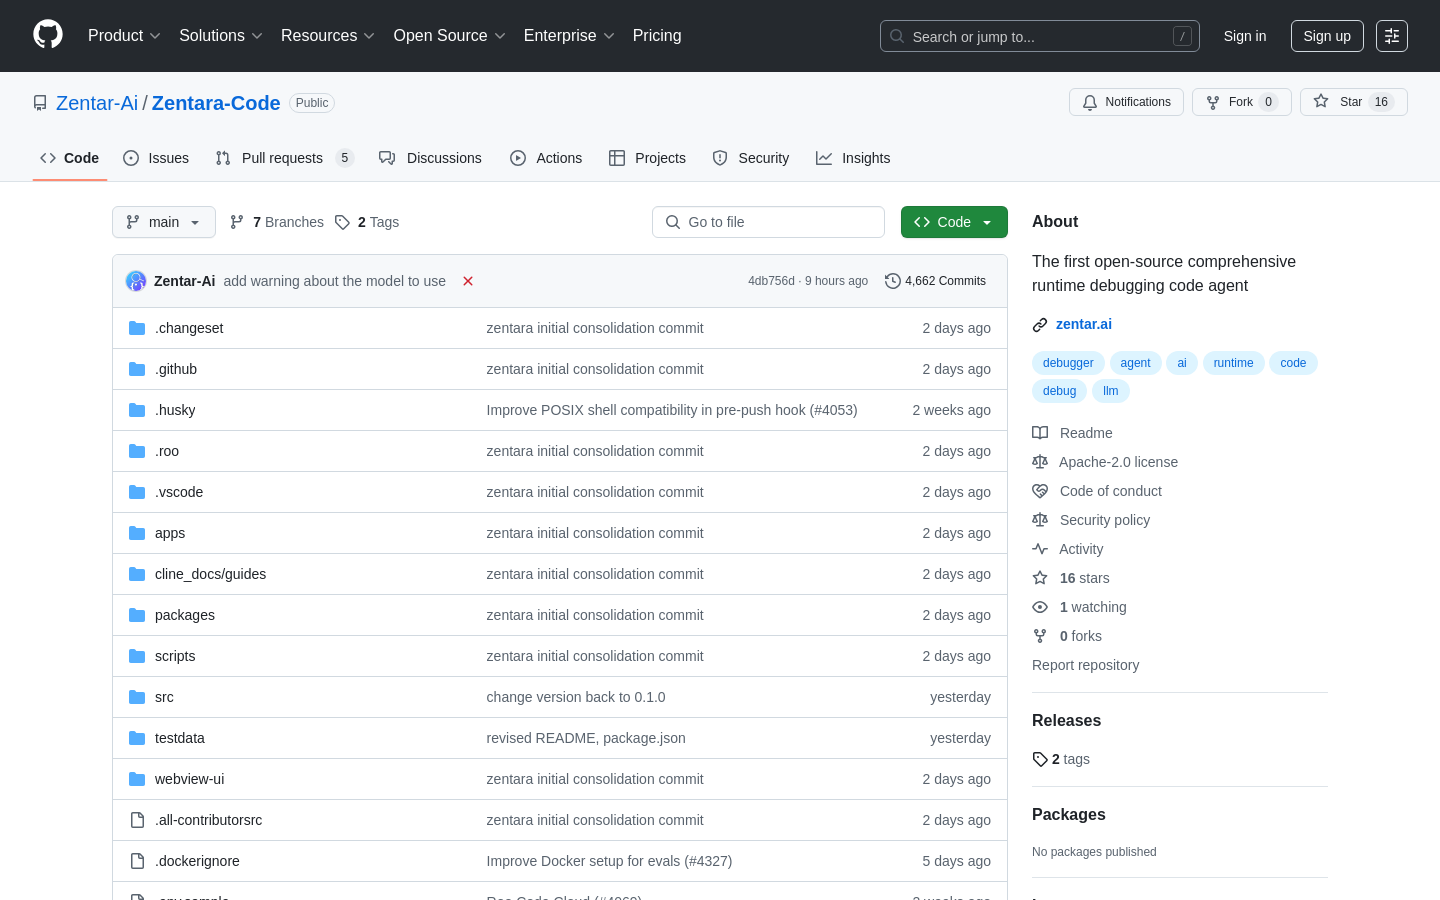Click the commits history clock icon

pos(893,281)
